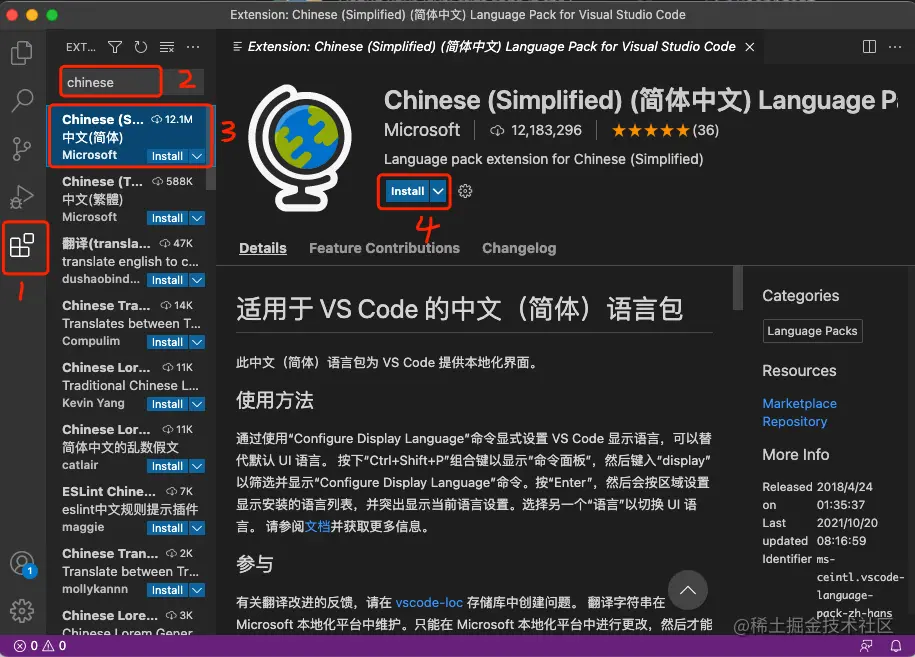Click the Microsoft publisher name
The height and width of the screenshot is (657, 915).
(422, 130)
